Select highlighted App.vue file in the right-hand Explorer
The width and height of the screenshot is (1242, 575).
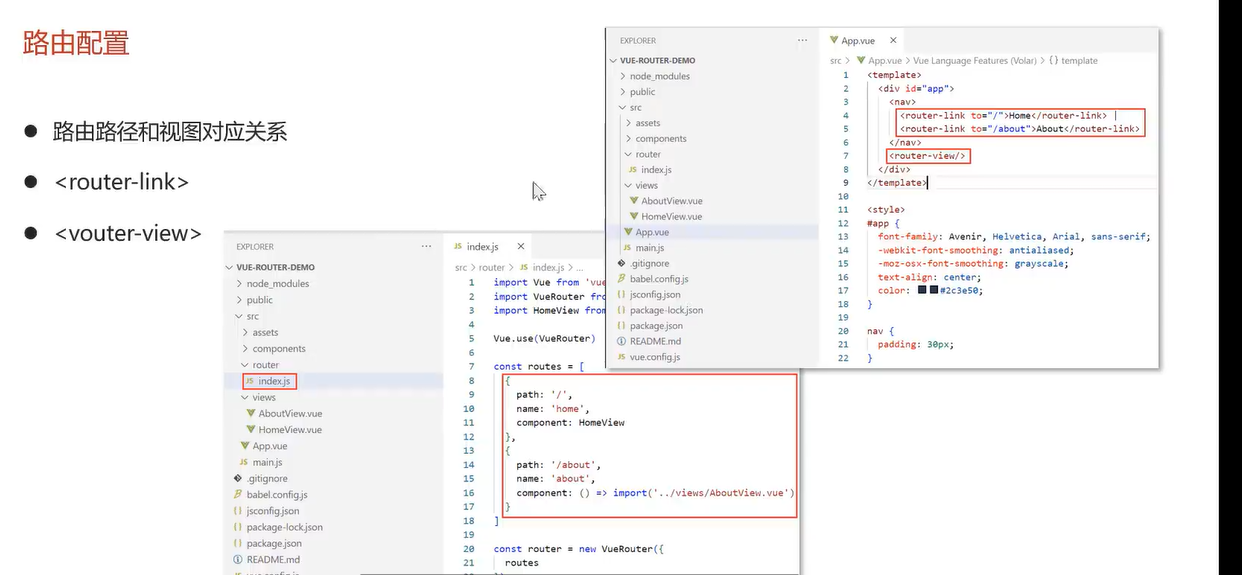[652, 232]
